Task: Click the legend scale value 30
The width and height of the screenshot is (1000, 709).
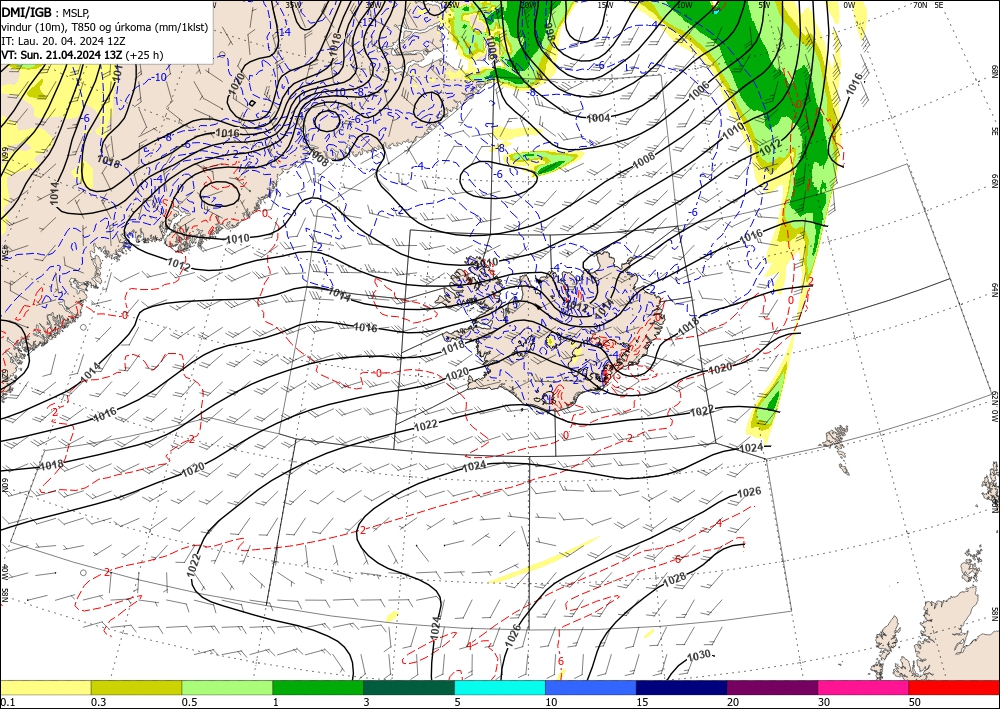Action: click(824, 702)
